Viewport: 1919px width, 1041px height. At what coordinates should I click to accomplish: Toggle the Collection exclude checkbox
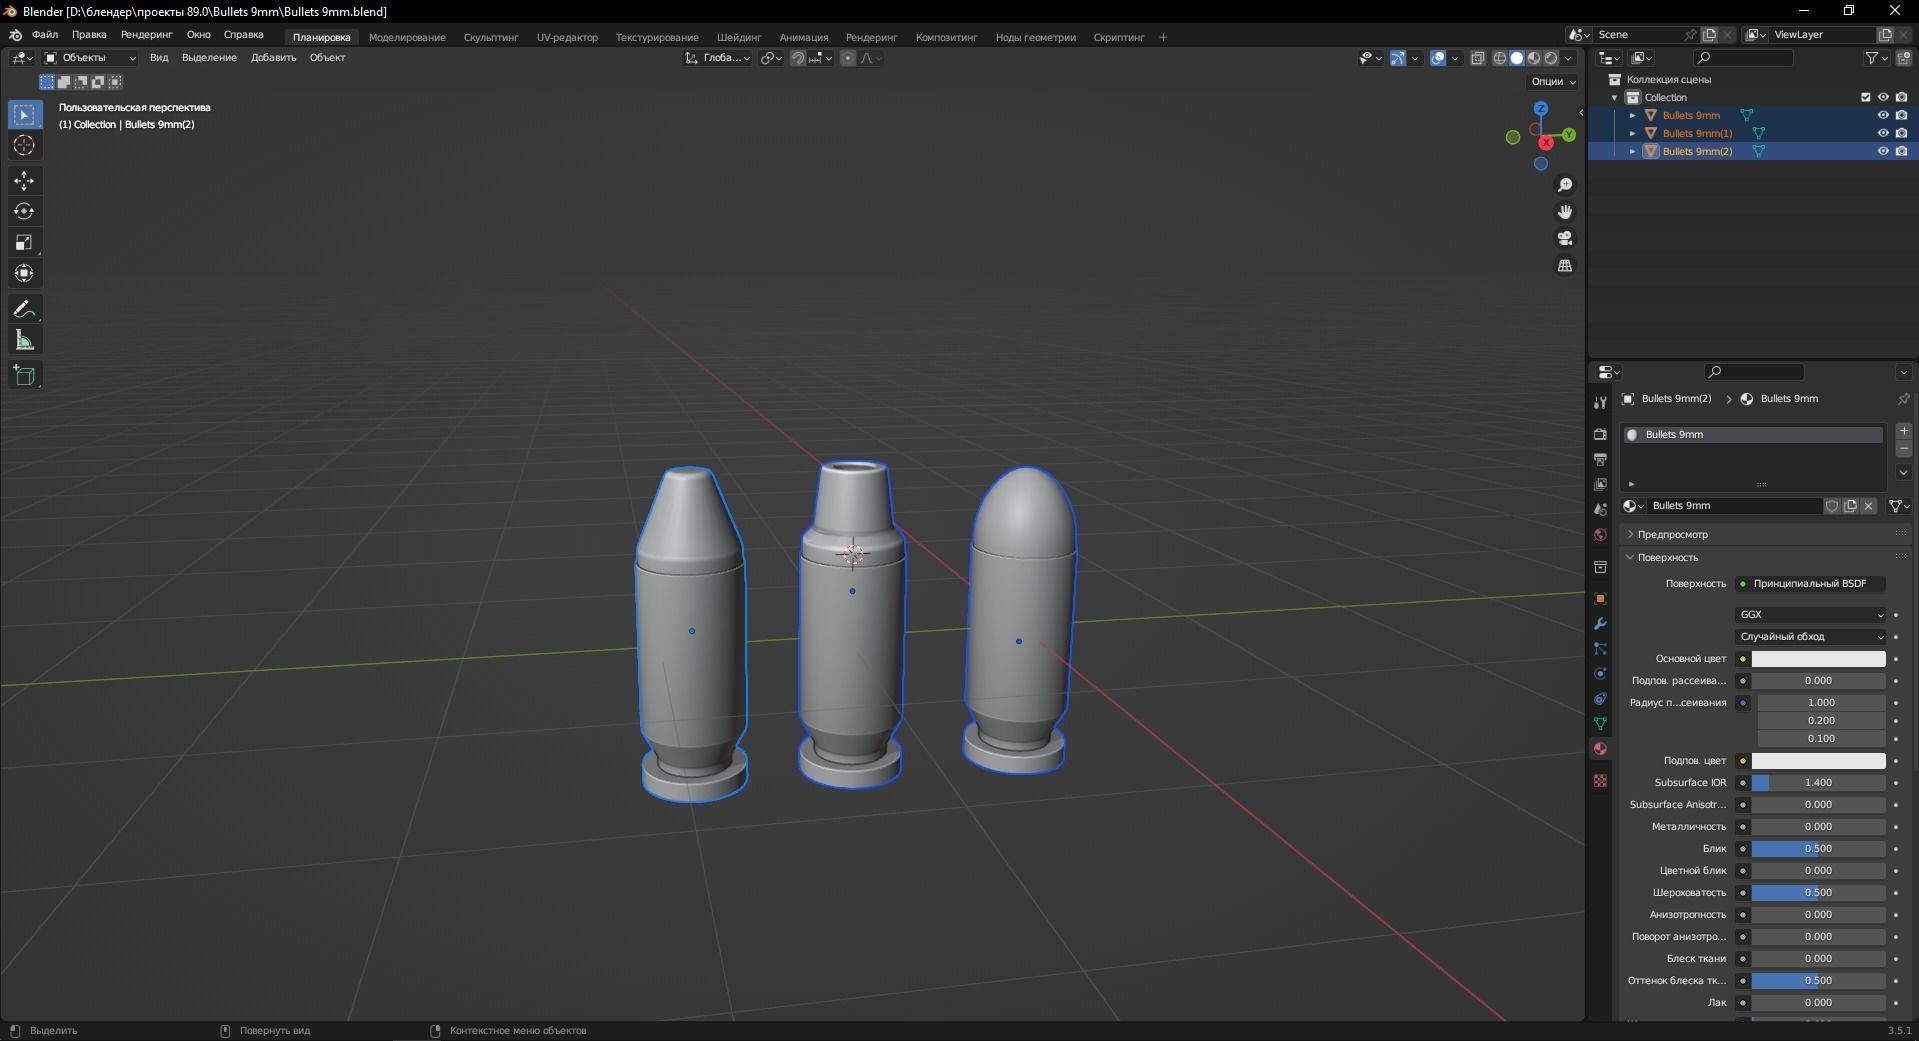pyautogui.click(x=1866, y=97)
